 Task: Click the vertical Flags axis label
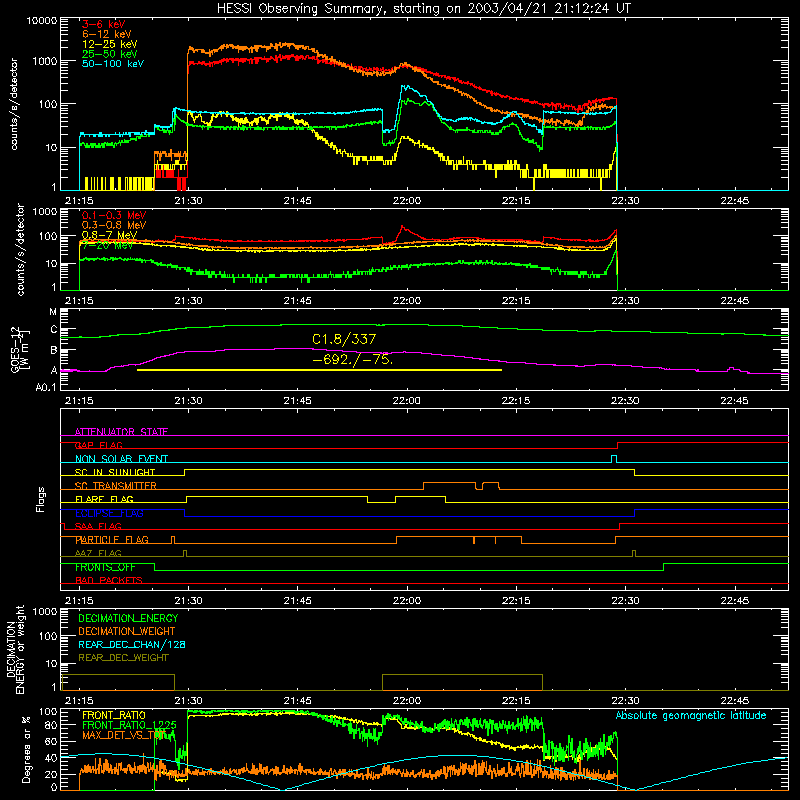coord(41,499)
